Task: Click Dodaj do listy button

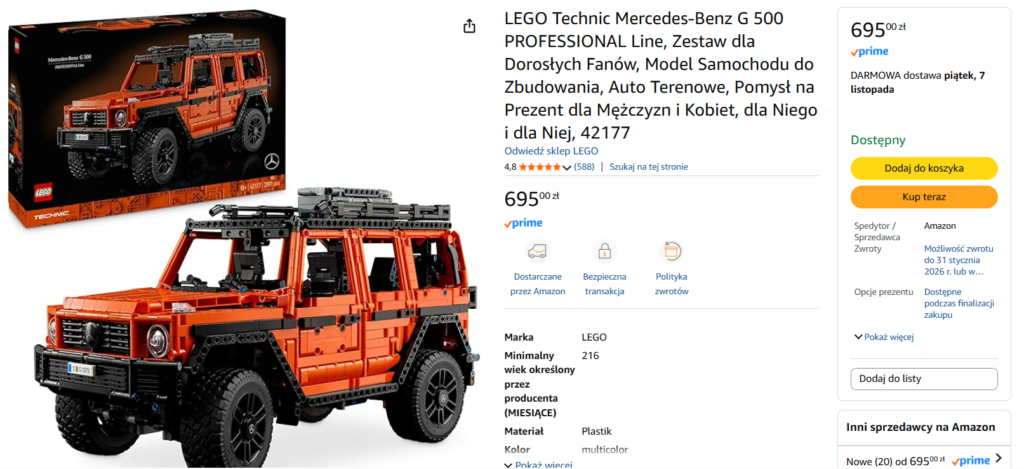Action: click(x=924, y=379)
